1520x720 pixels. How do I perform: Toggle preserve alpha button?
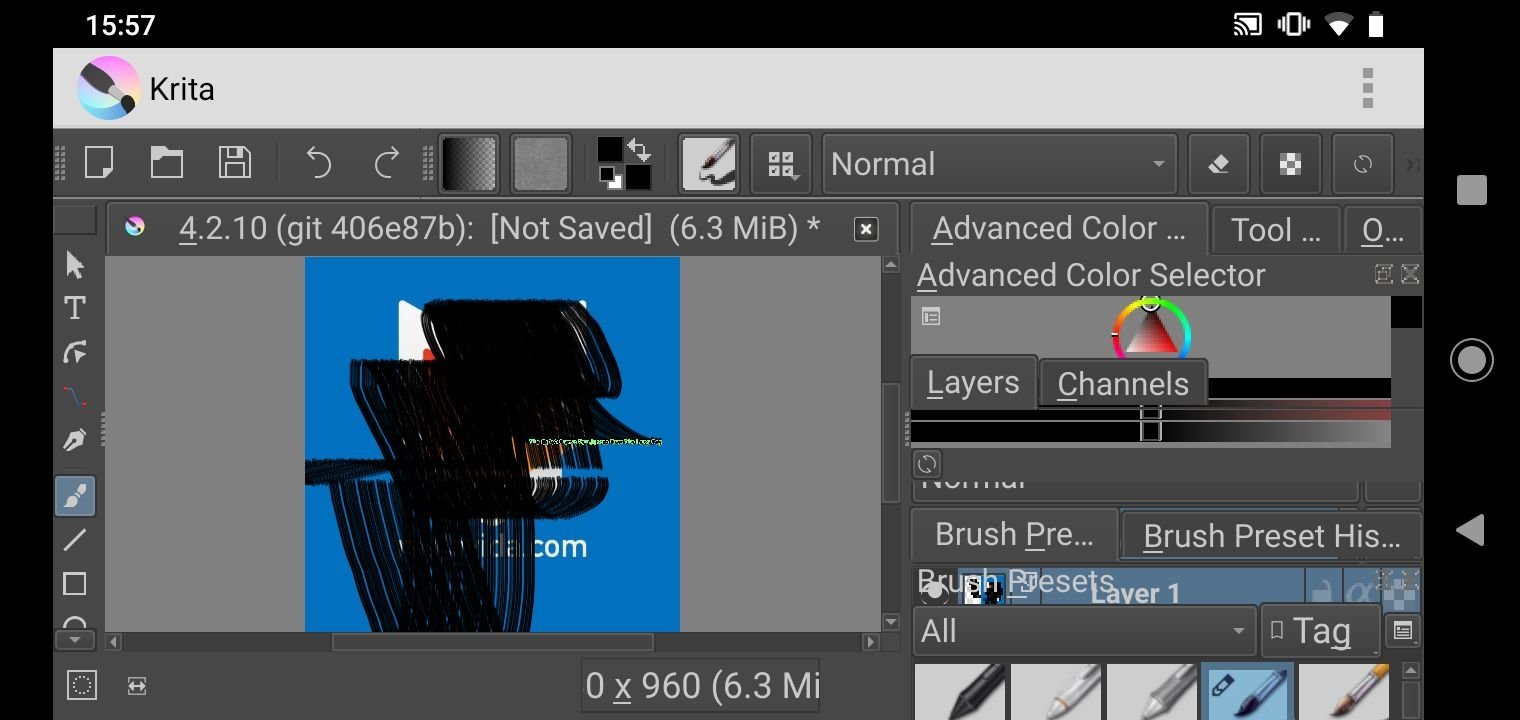[1290, 164]
